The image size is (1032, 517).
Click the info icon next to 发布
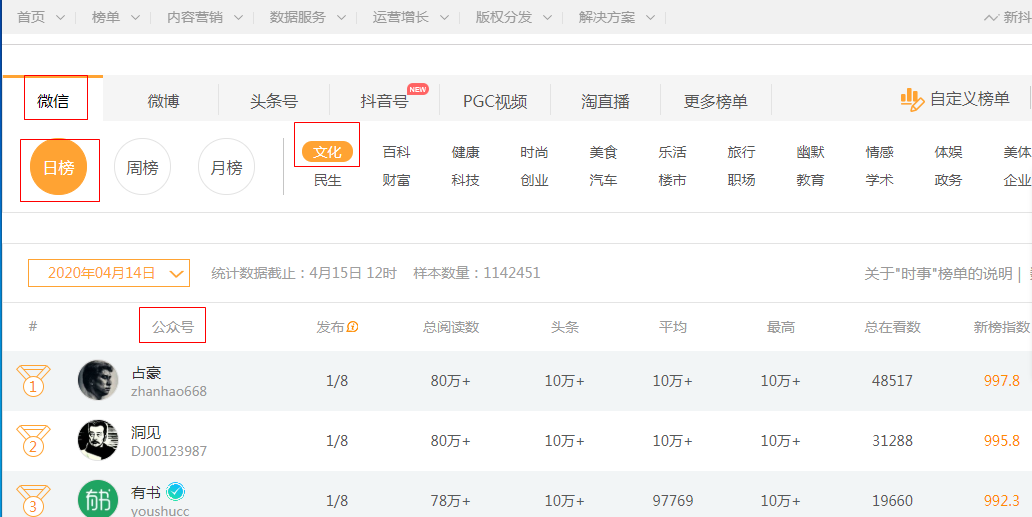(353, 326)
